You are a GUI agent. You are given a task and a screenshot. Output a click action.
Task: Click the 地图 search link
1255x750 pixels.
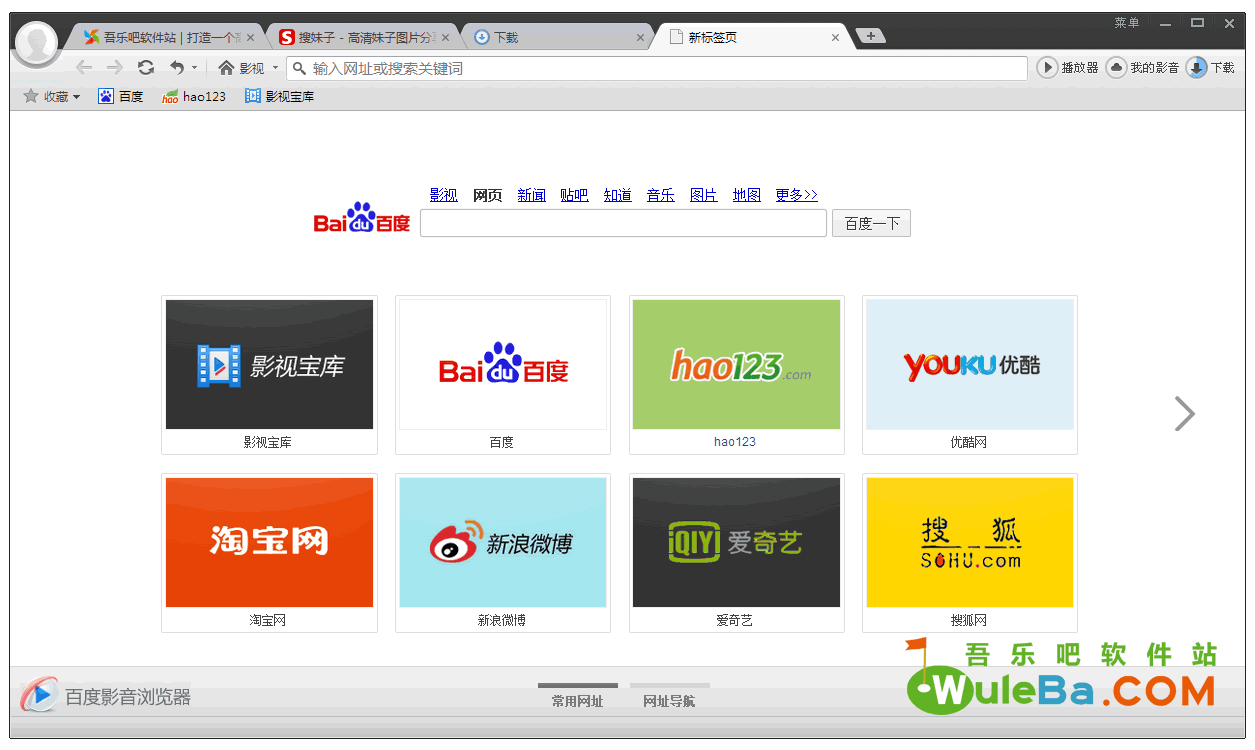(x=746, y=195)
